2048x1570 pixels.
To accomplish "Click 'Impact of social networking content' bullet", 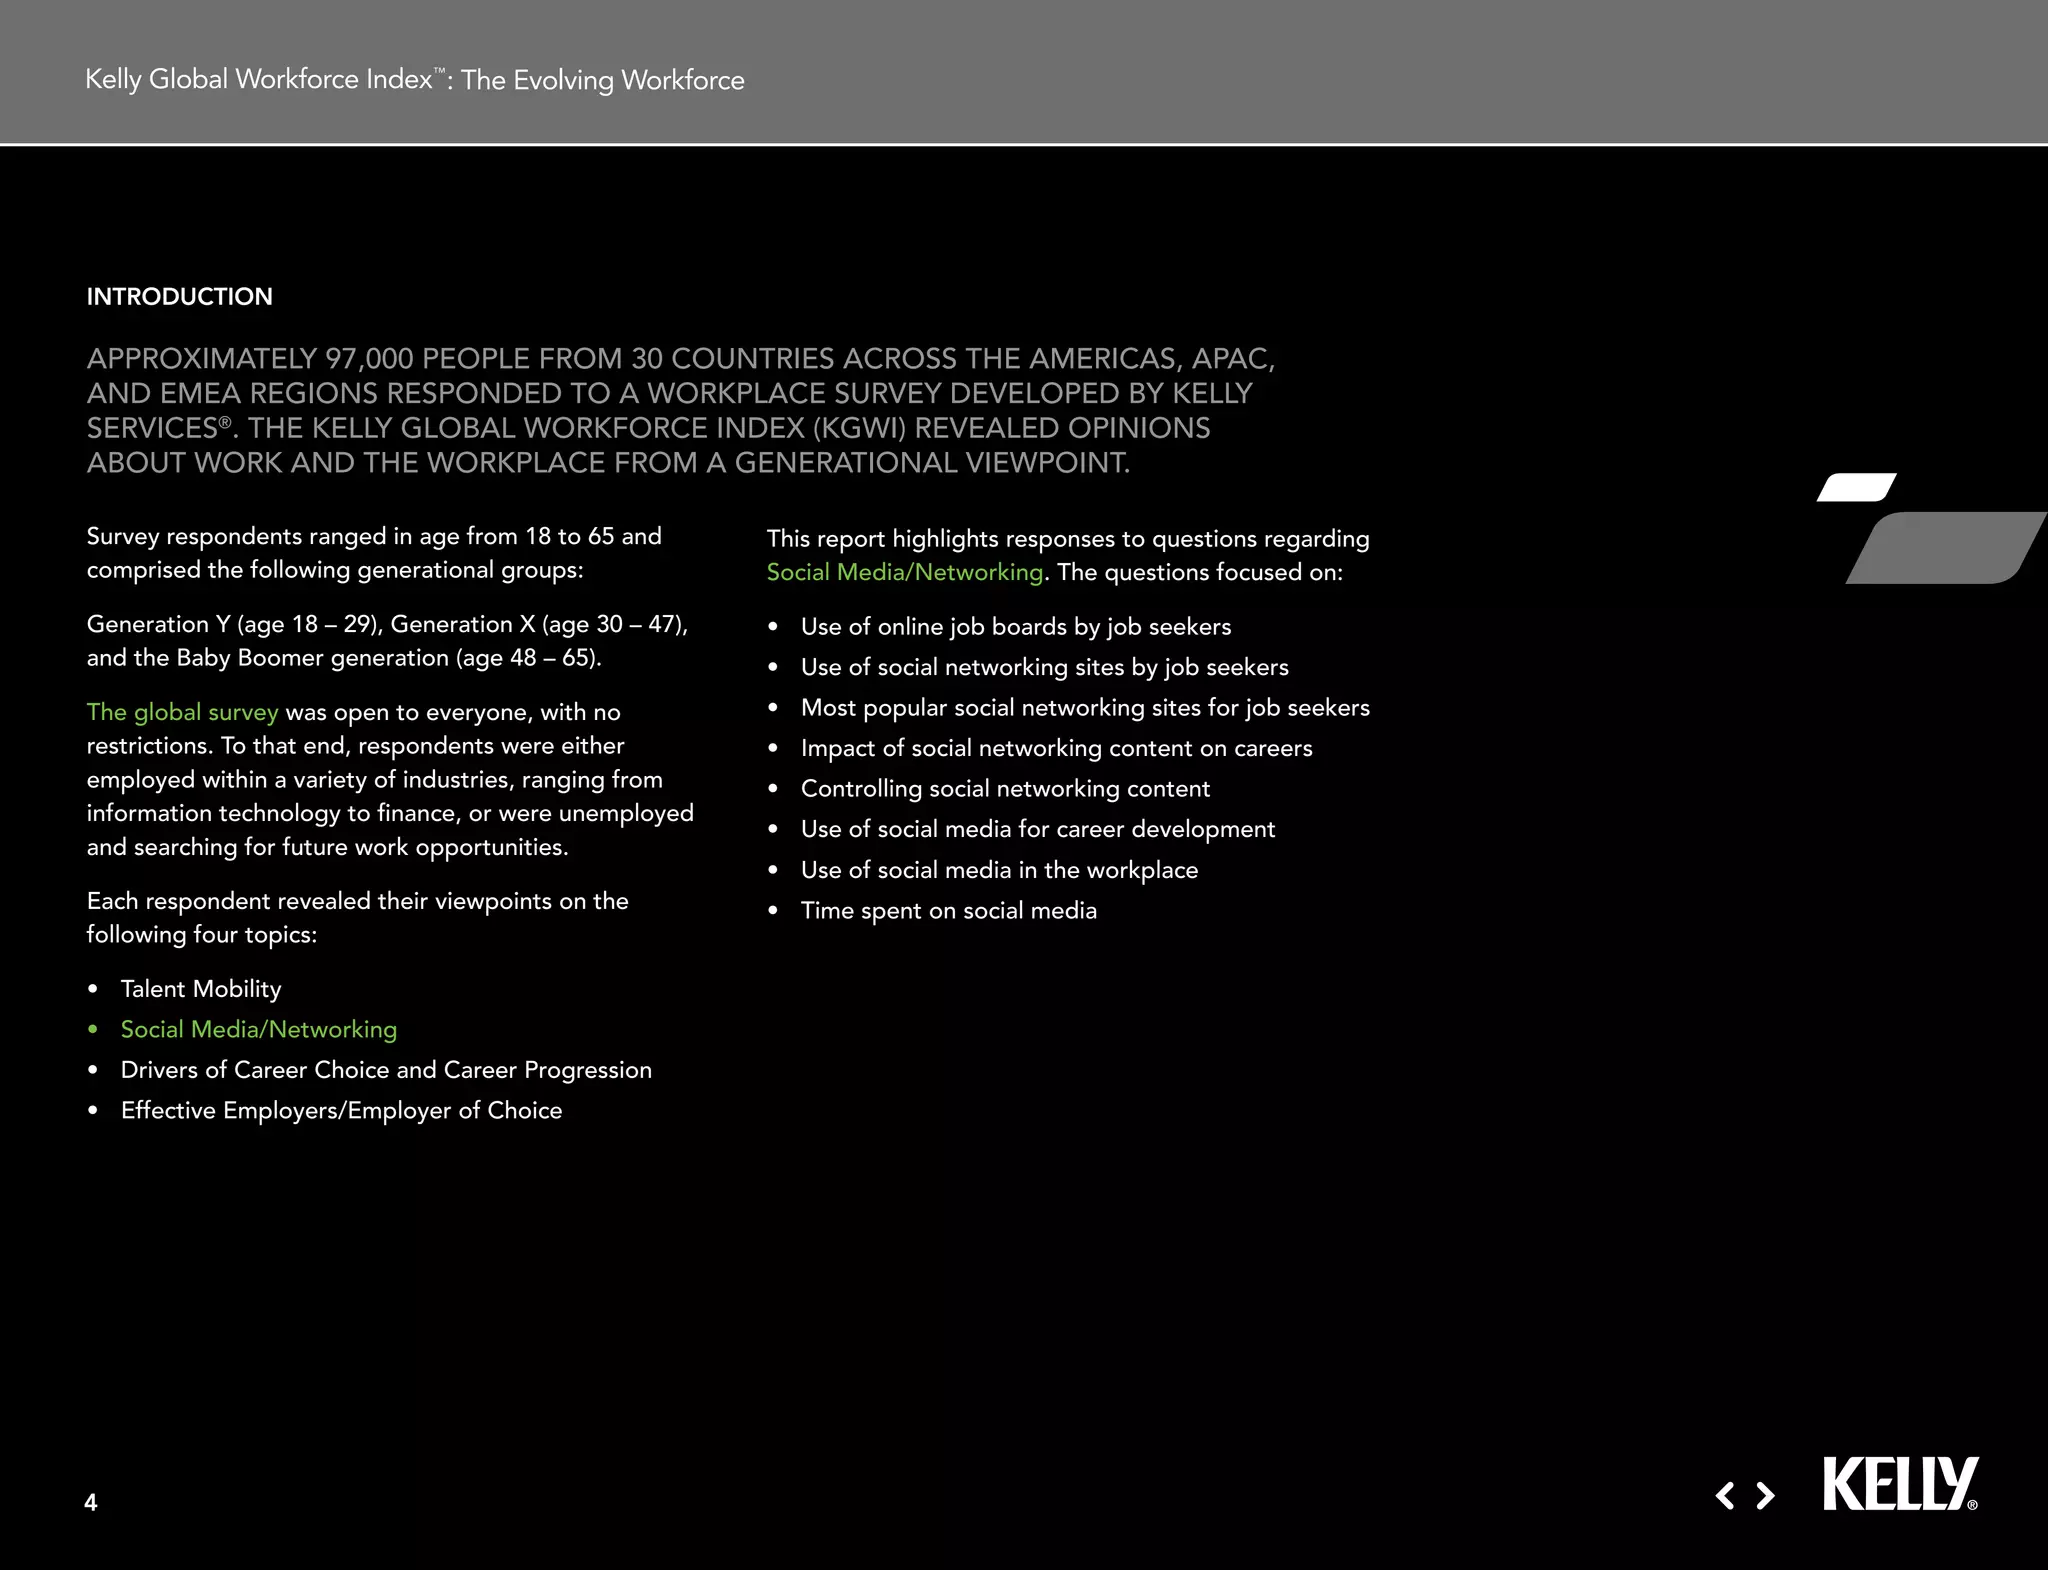I will [1056, 748].
